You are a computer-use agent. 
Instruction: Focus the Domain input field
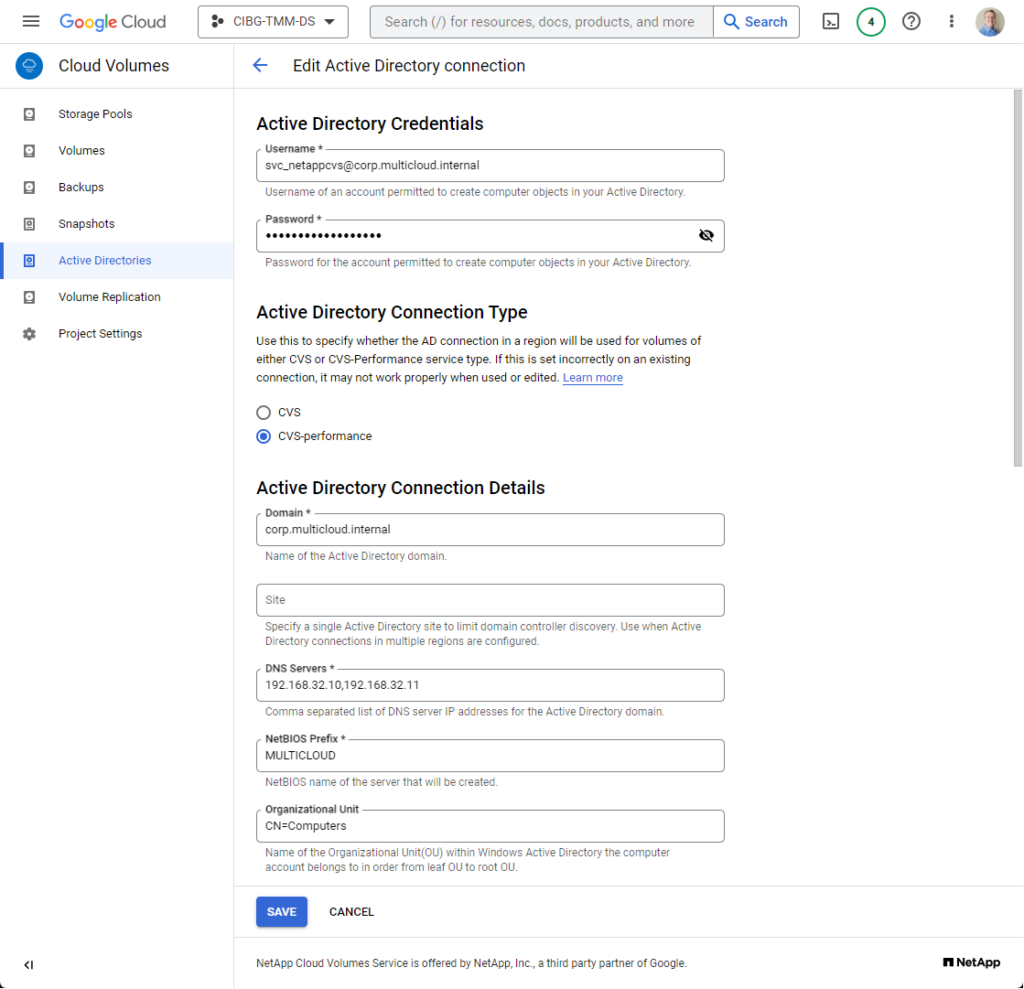click(490, 529)
